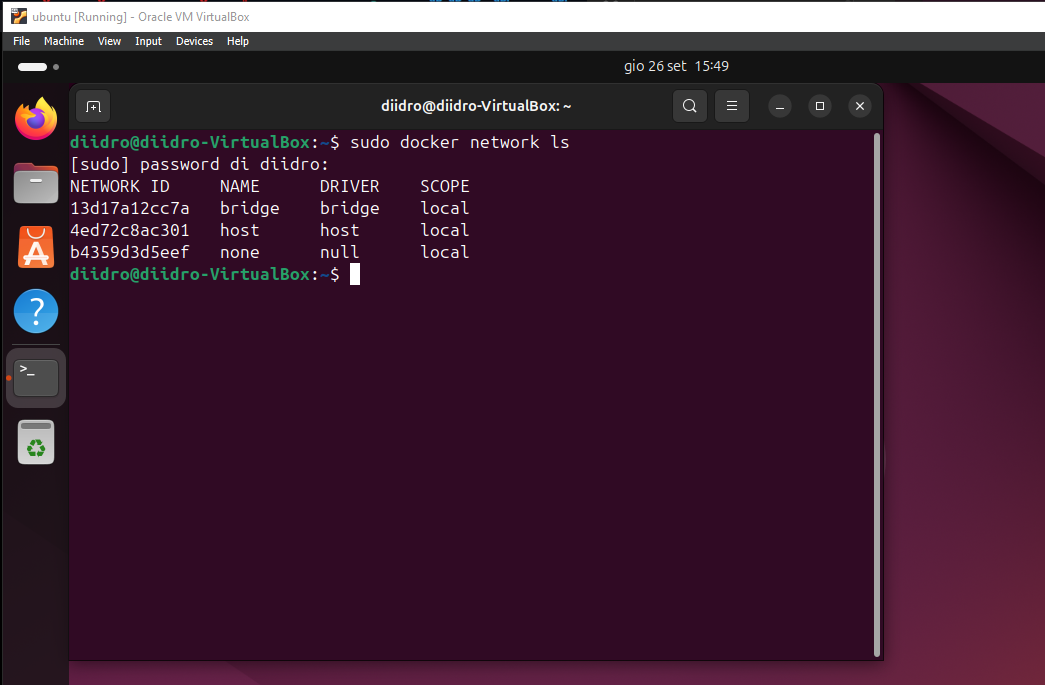The height and width of the screenshot is (685, 1045).
Task: Open the VirtualBox Input menu
Action: coord(147,41)
